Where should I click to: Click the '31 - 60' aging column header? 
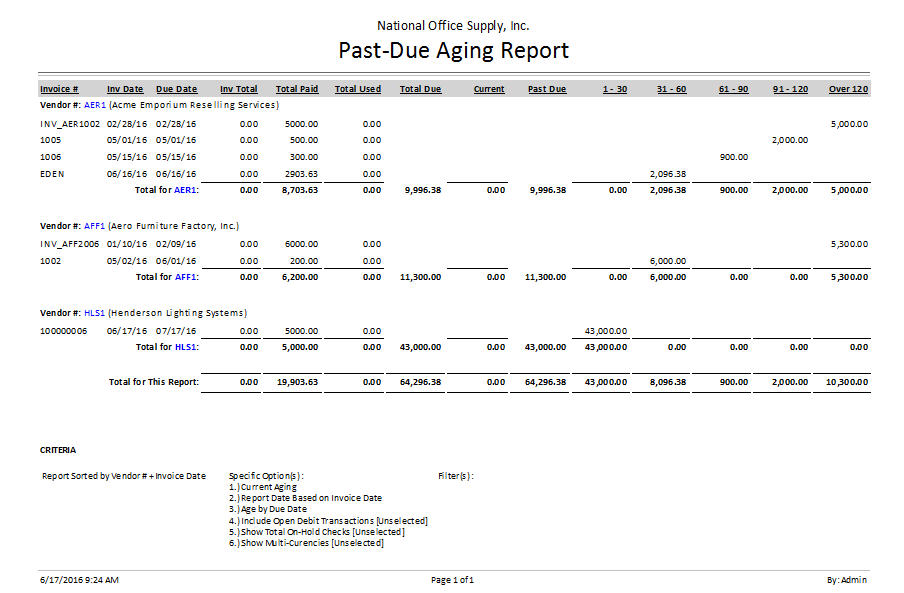click(672, 89)
